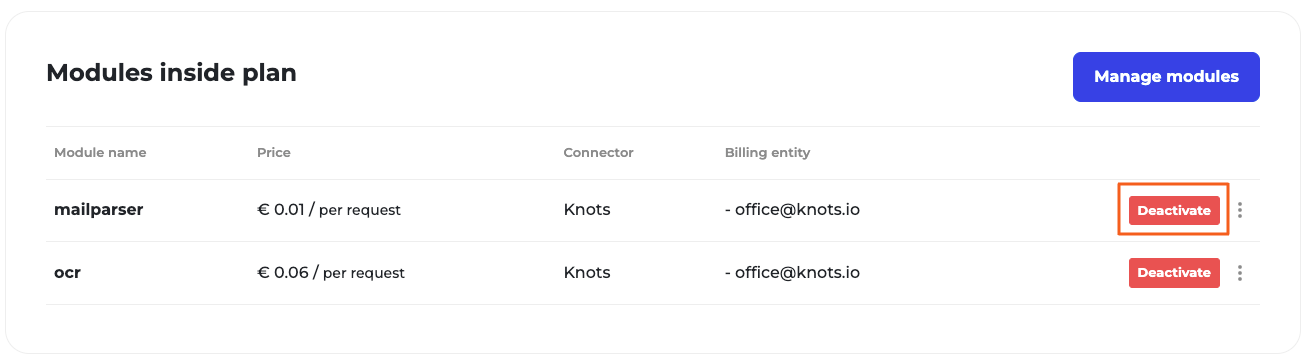Click the Knots connector in ocr row

(x=587, y=272)
